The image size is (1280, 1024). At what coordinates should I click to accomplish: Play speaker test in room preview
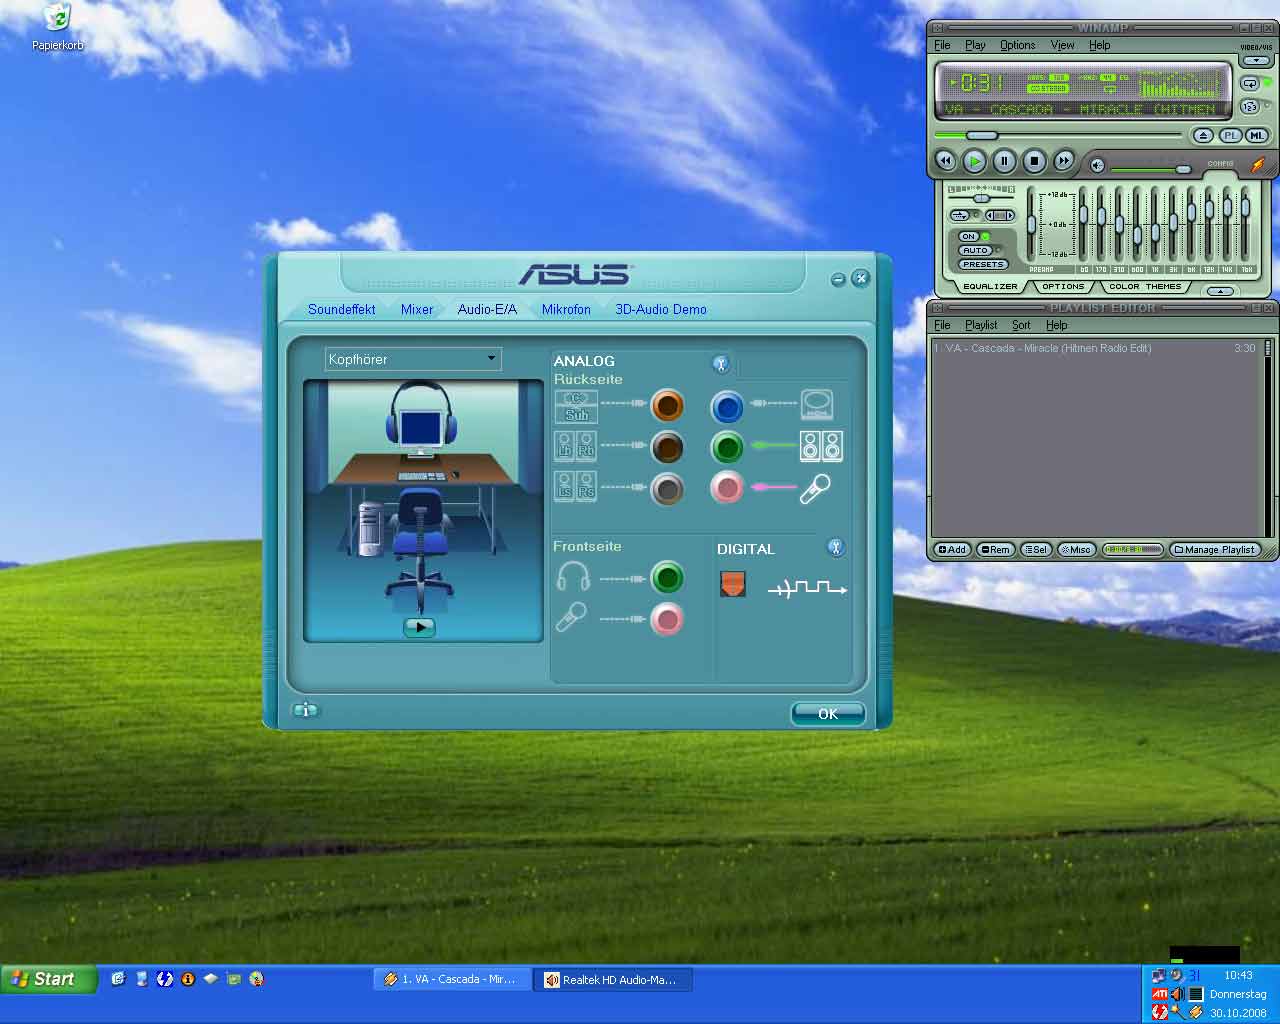tap(419, 627)
